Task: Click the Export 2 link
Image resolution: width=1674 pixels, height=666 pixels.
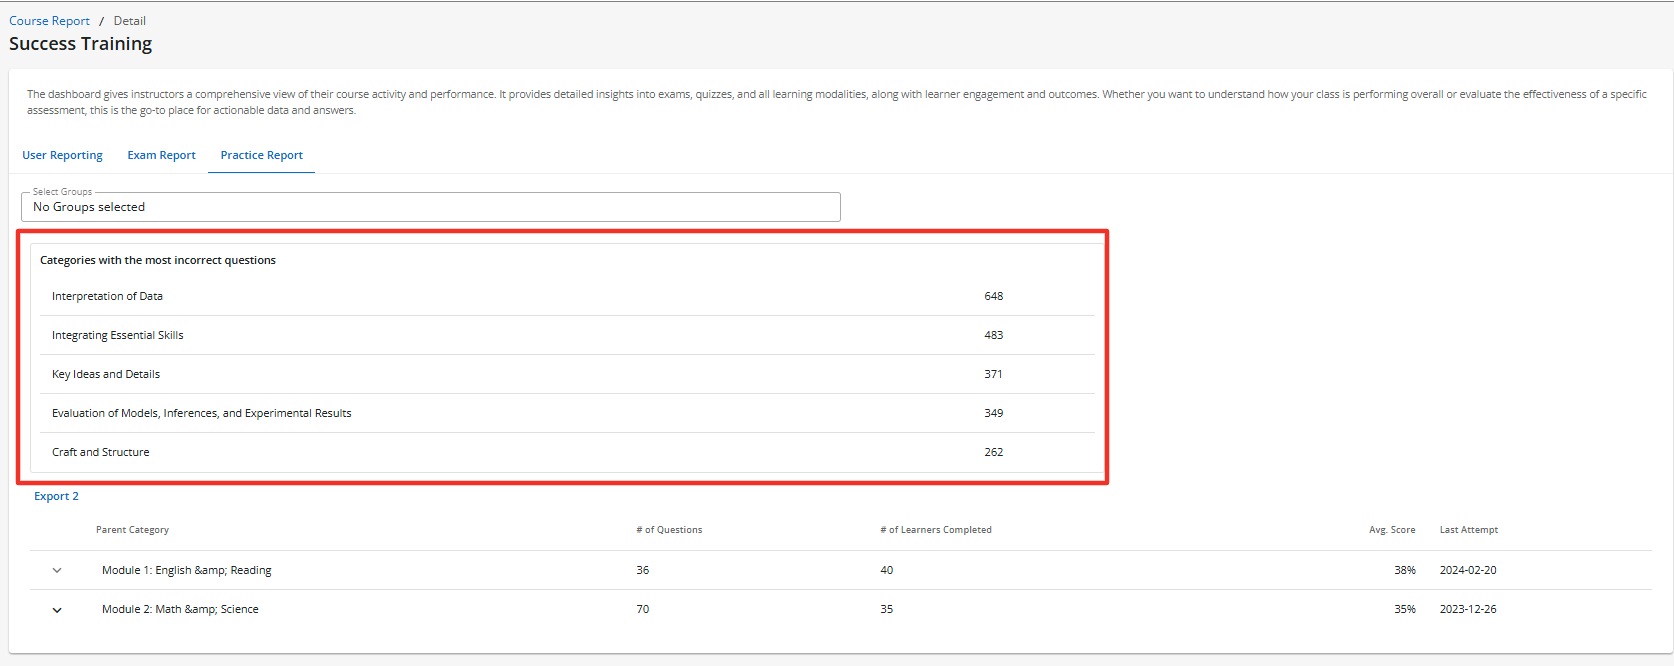Action: [x=56, y=496]
